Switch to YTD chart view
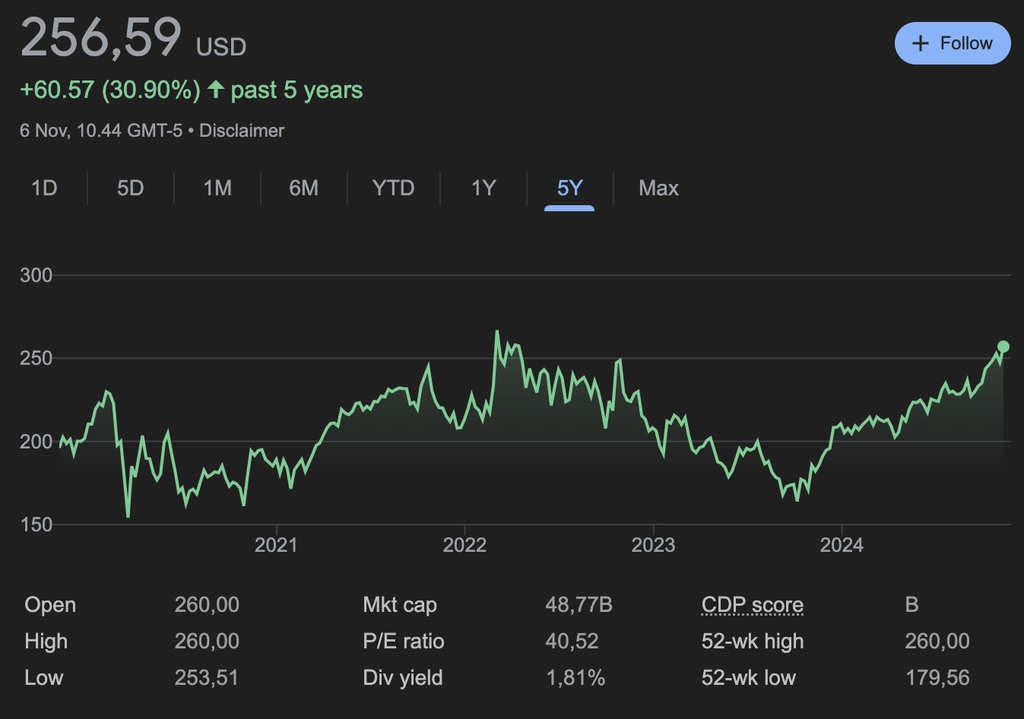The width and height of the screenshot is (1024, 719). coord(393,188)
